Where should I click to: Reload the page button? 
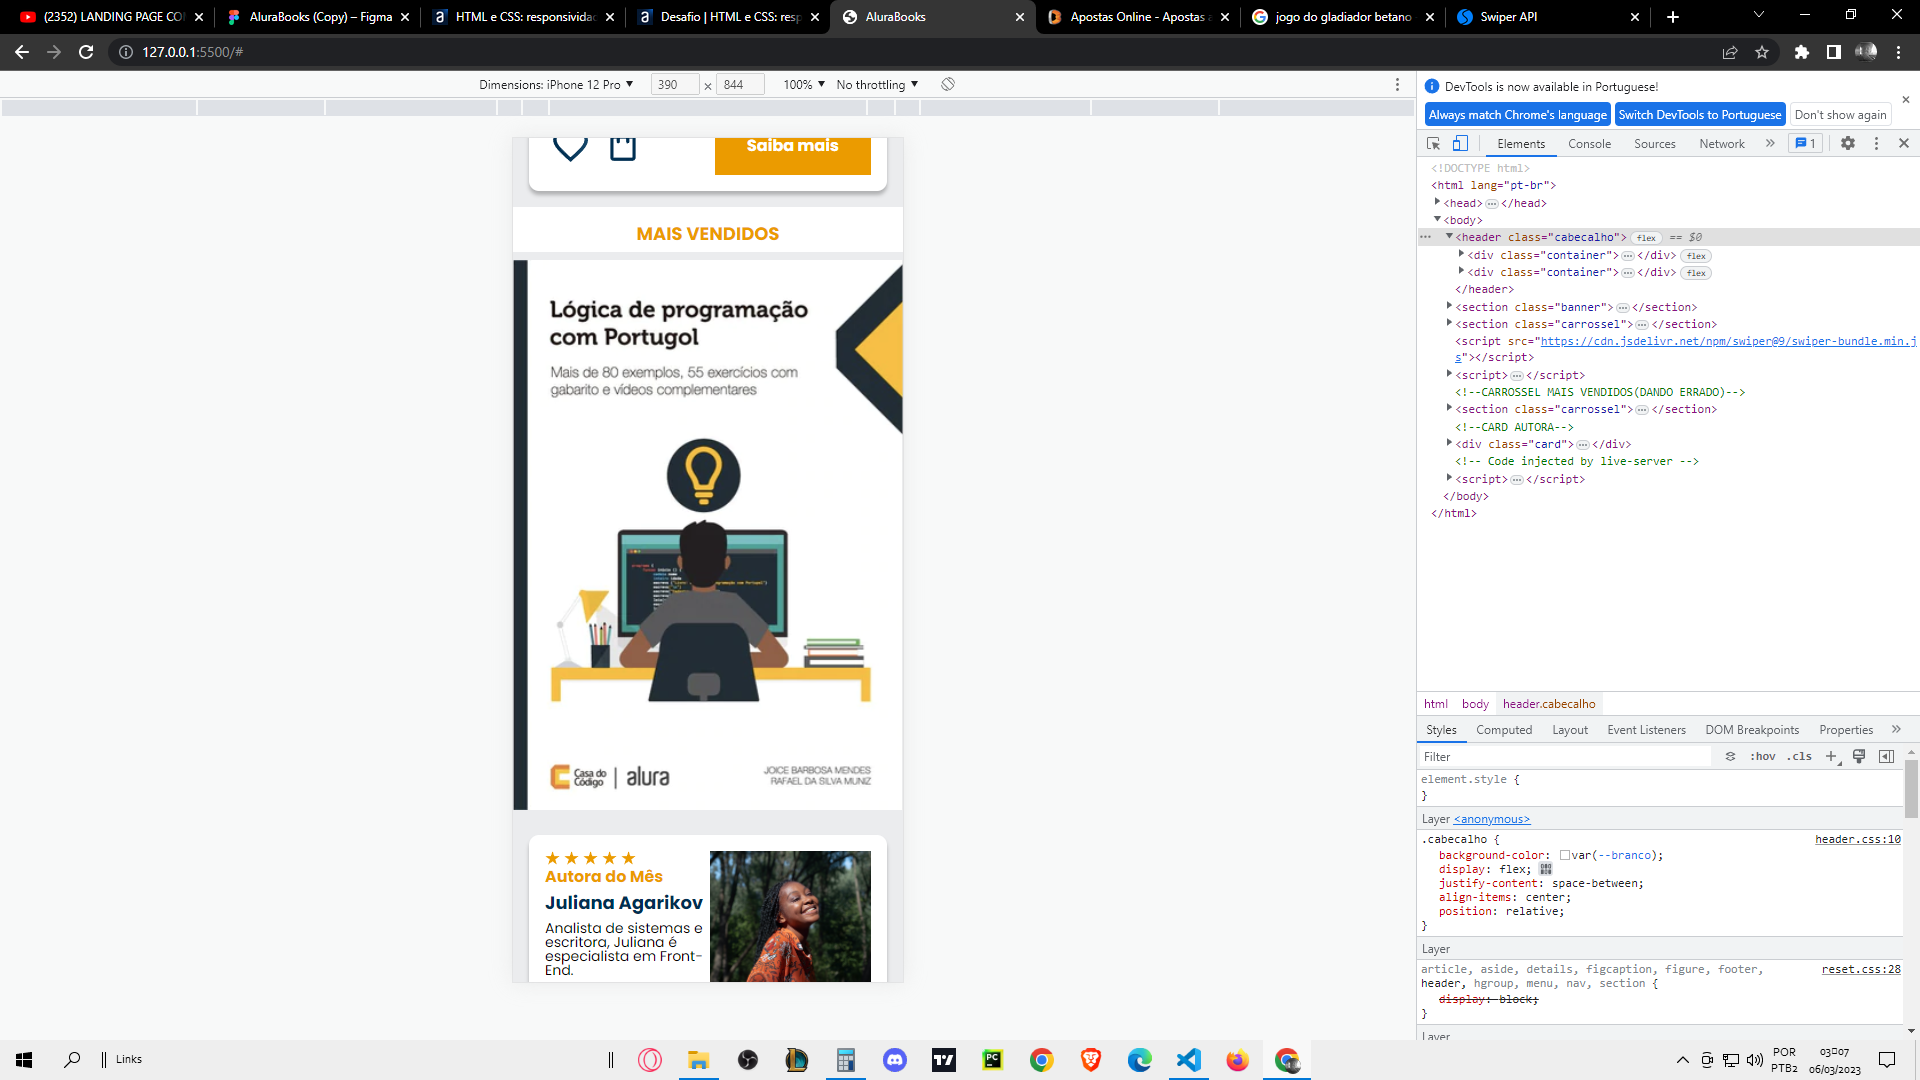point(86,52)
